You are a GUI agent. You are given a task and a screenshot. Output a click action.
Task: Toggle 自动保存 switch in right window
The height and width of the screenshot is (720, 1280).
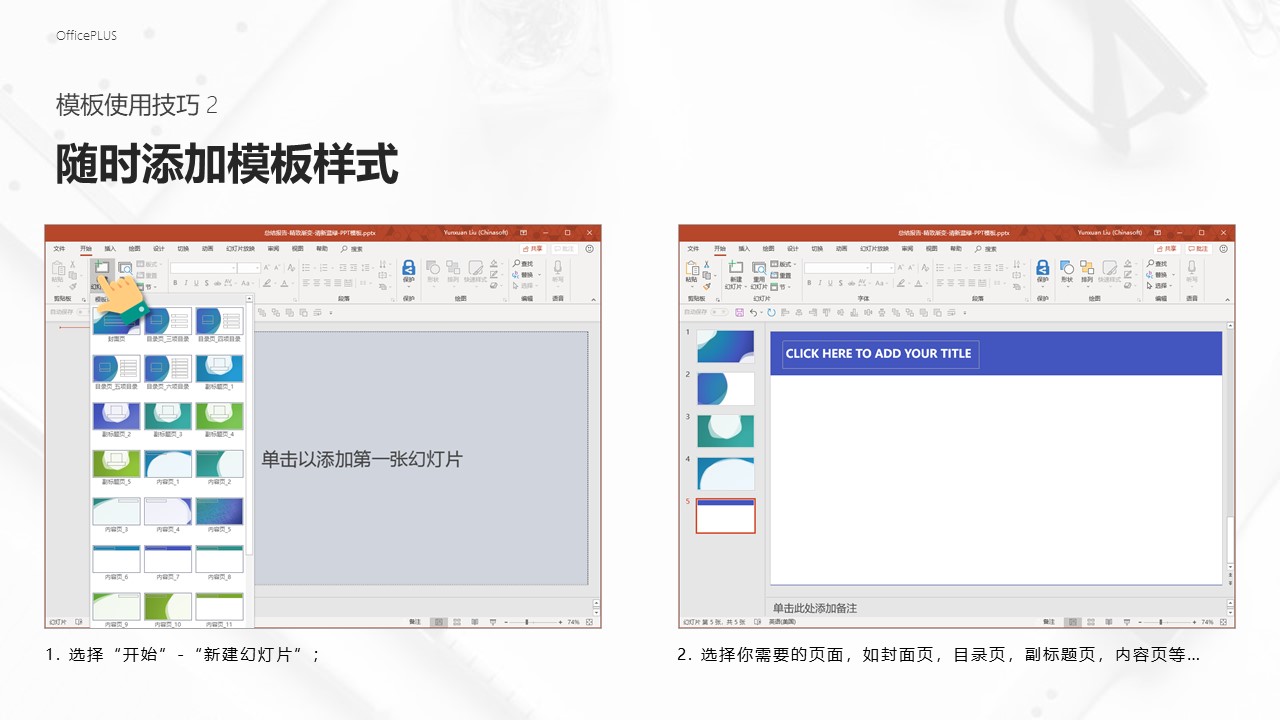point(719,312)
